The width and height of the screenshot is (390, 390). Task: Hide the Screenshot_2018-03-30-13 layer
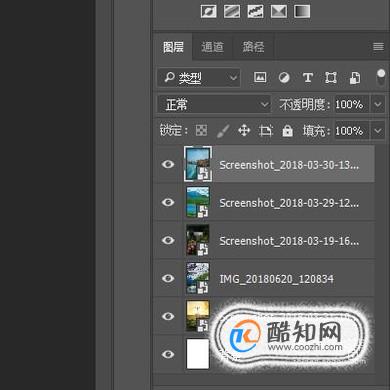pyautogui.click(x=168, y=164)
